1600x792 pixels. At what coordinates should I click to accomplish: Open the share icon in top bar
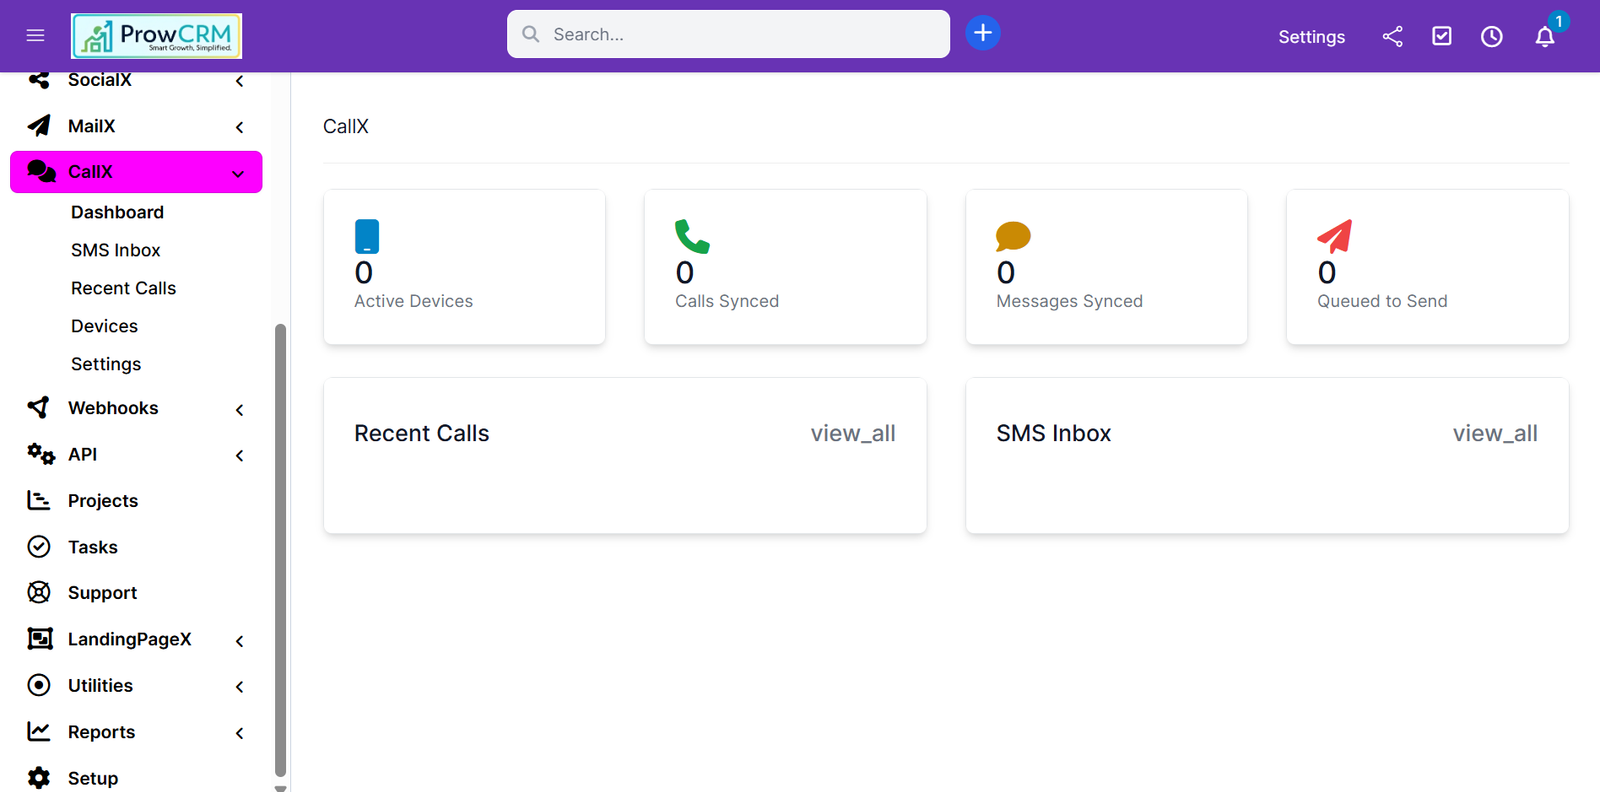1392,37
